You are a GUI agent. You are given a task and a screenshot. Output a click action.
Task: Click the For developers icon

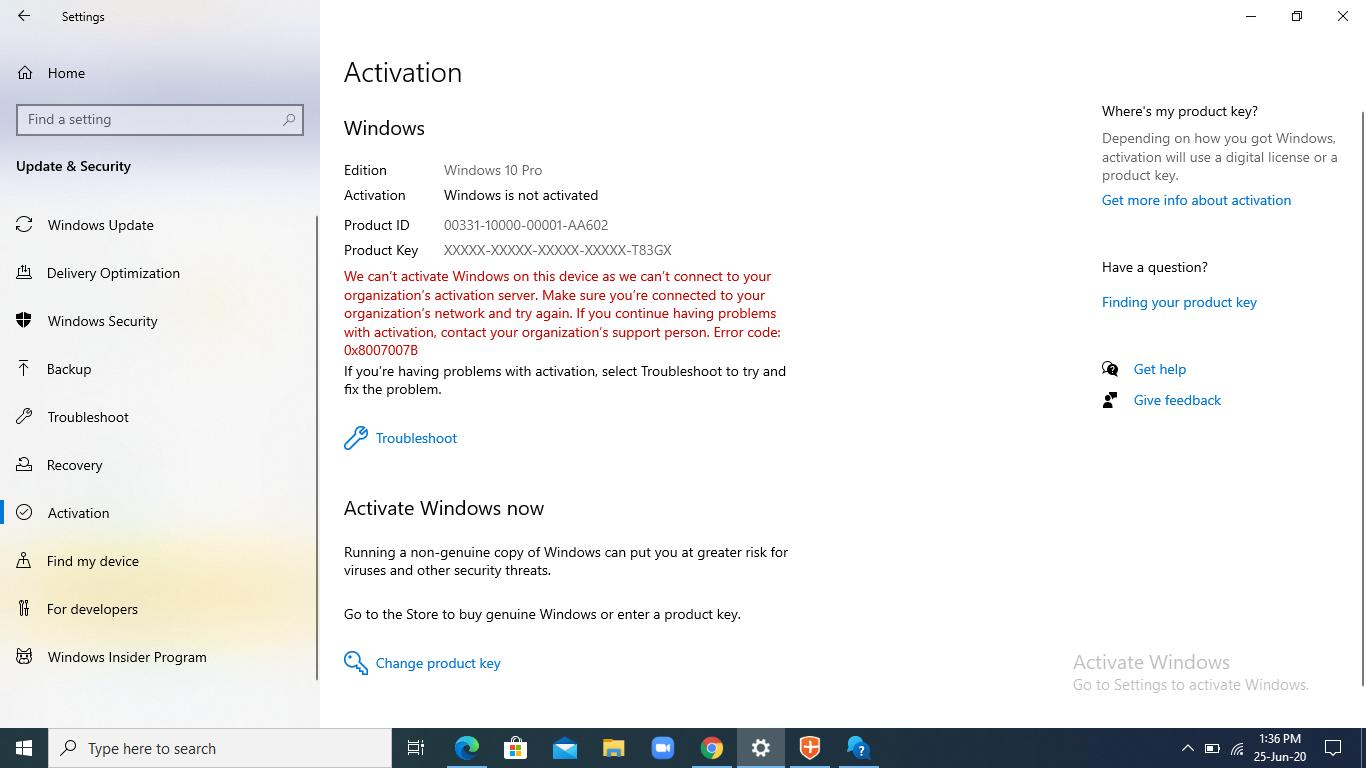[24, 609]
